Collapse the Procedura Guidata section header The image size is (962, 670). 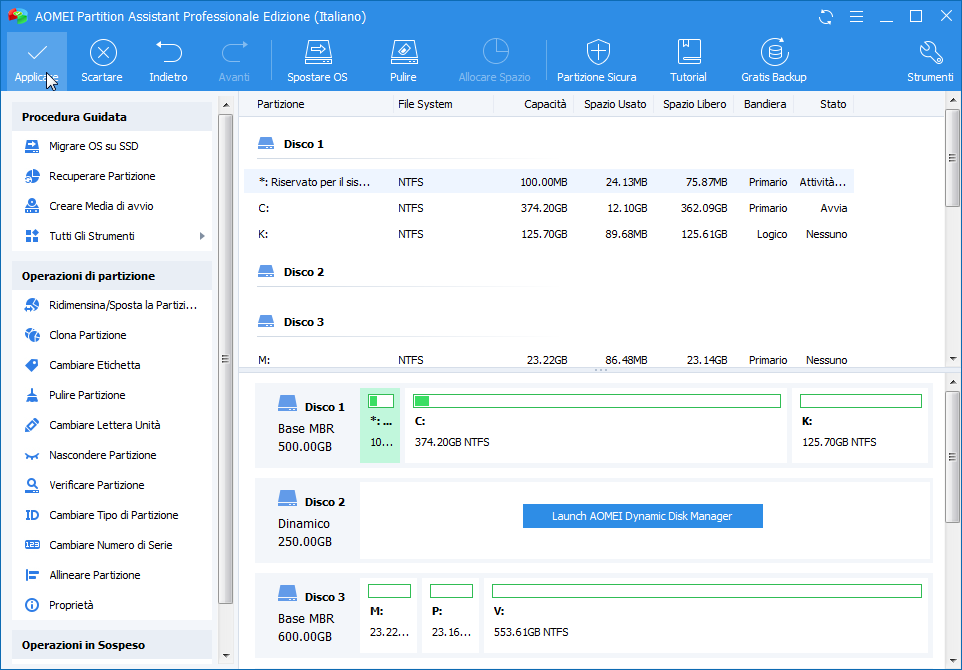(111, 117)
